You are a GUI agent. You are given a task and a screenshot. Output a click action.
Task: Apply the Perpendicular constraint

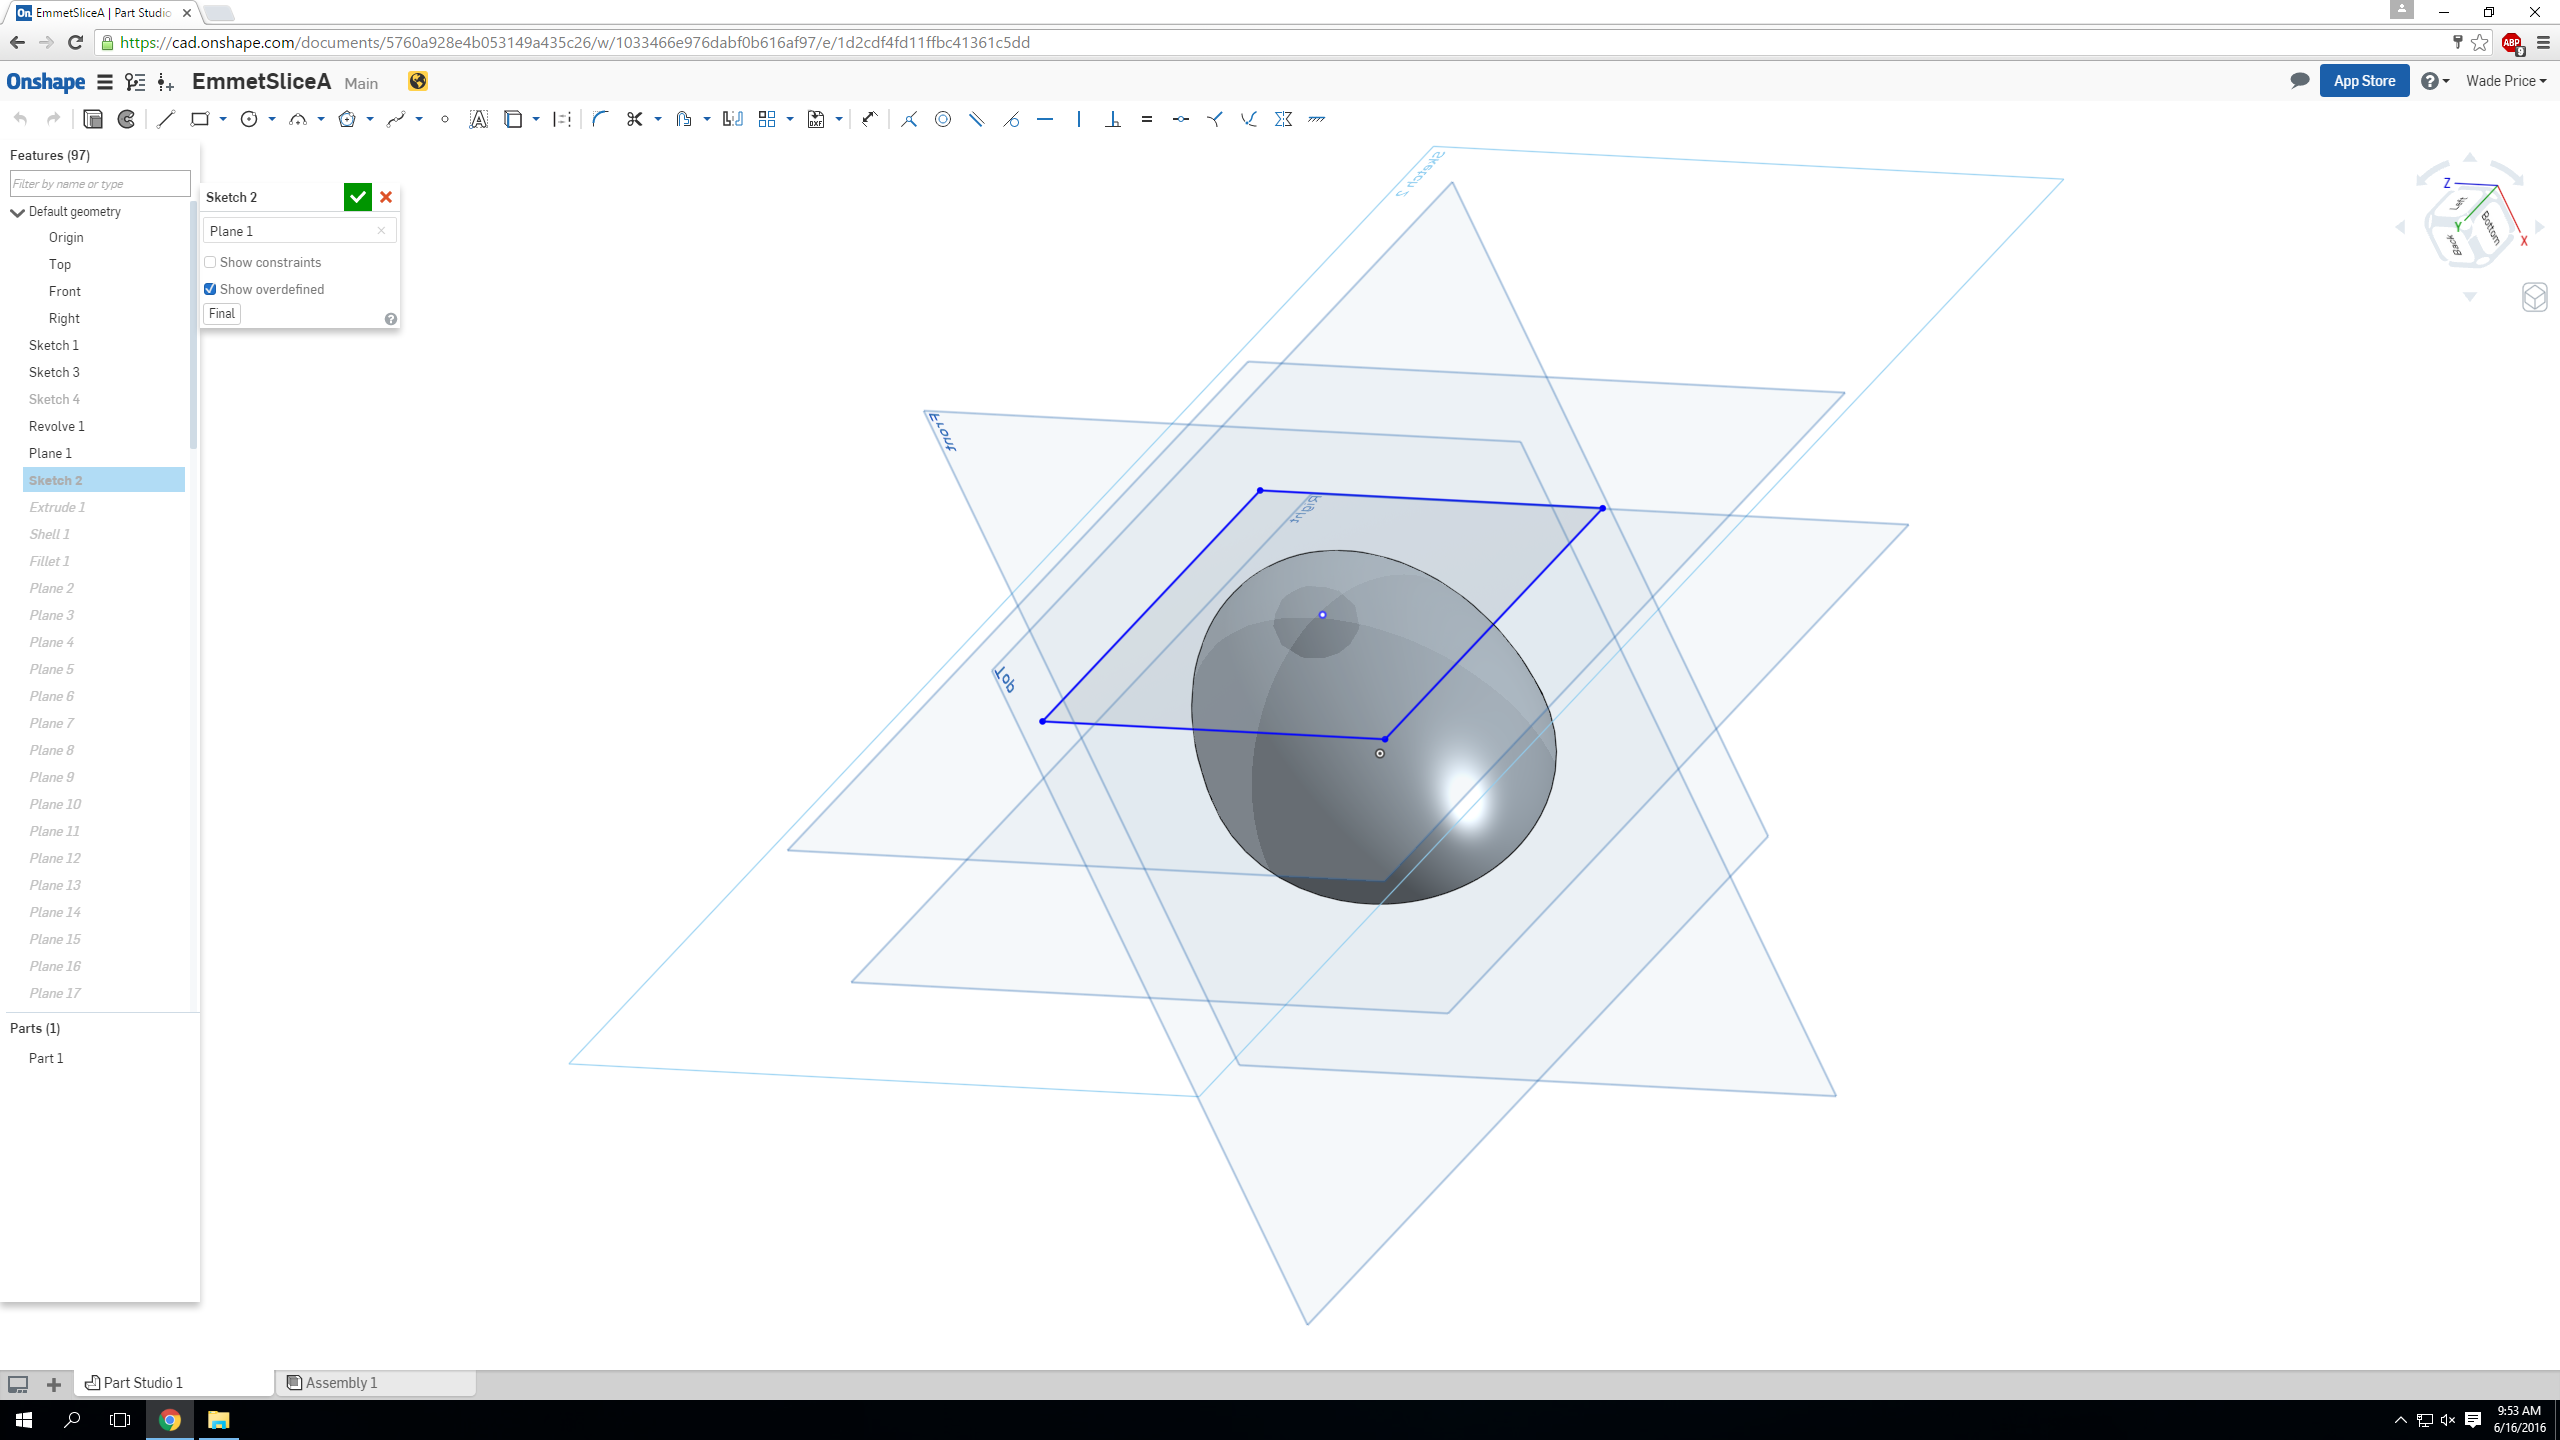click(x=1113, y=119)
